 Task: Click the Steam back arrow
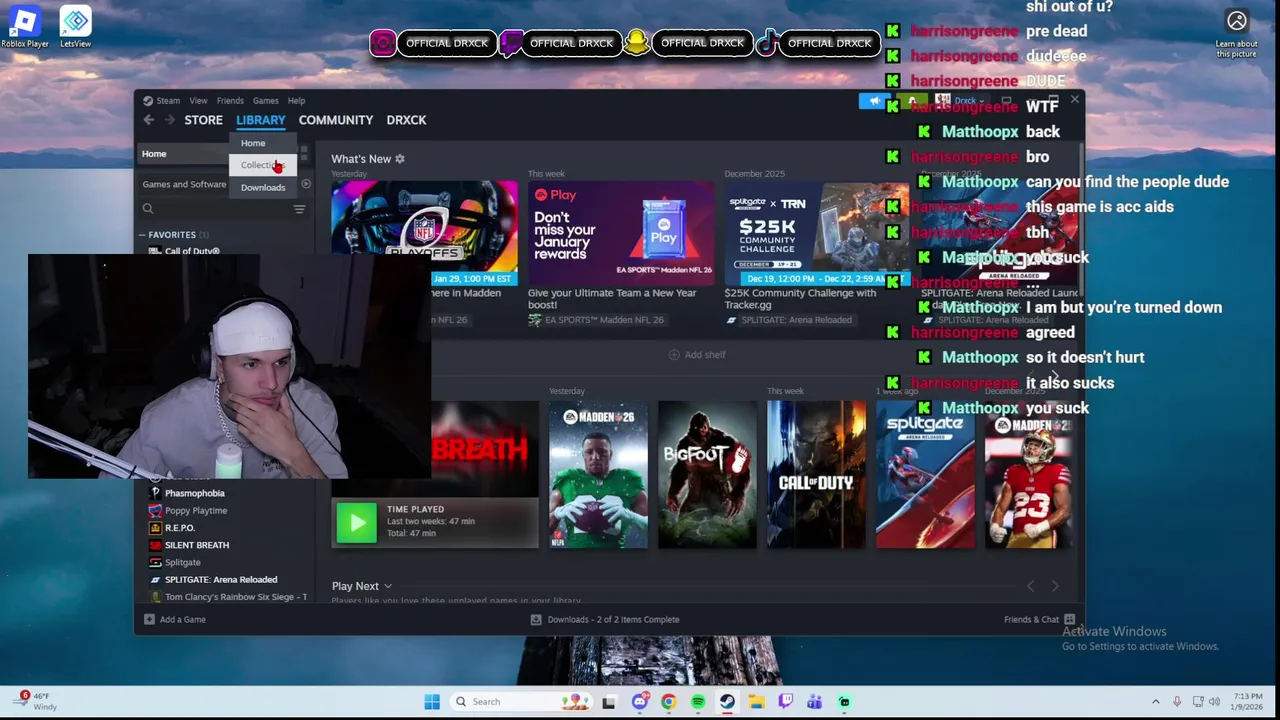(x=148, y=120)
